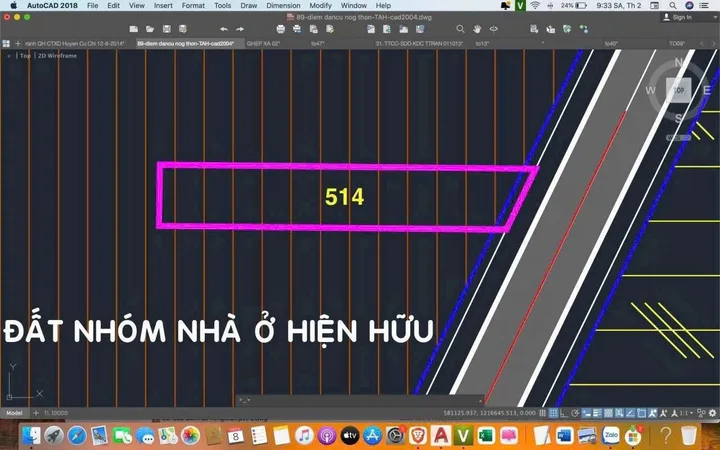
Task: Click the Print Preview icon
Action: [x=297, y=29]
